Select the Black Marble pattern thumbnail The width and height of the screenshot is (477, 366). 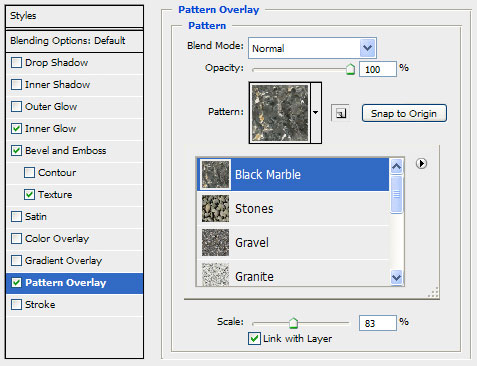[x=215, y=174]
